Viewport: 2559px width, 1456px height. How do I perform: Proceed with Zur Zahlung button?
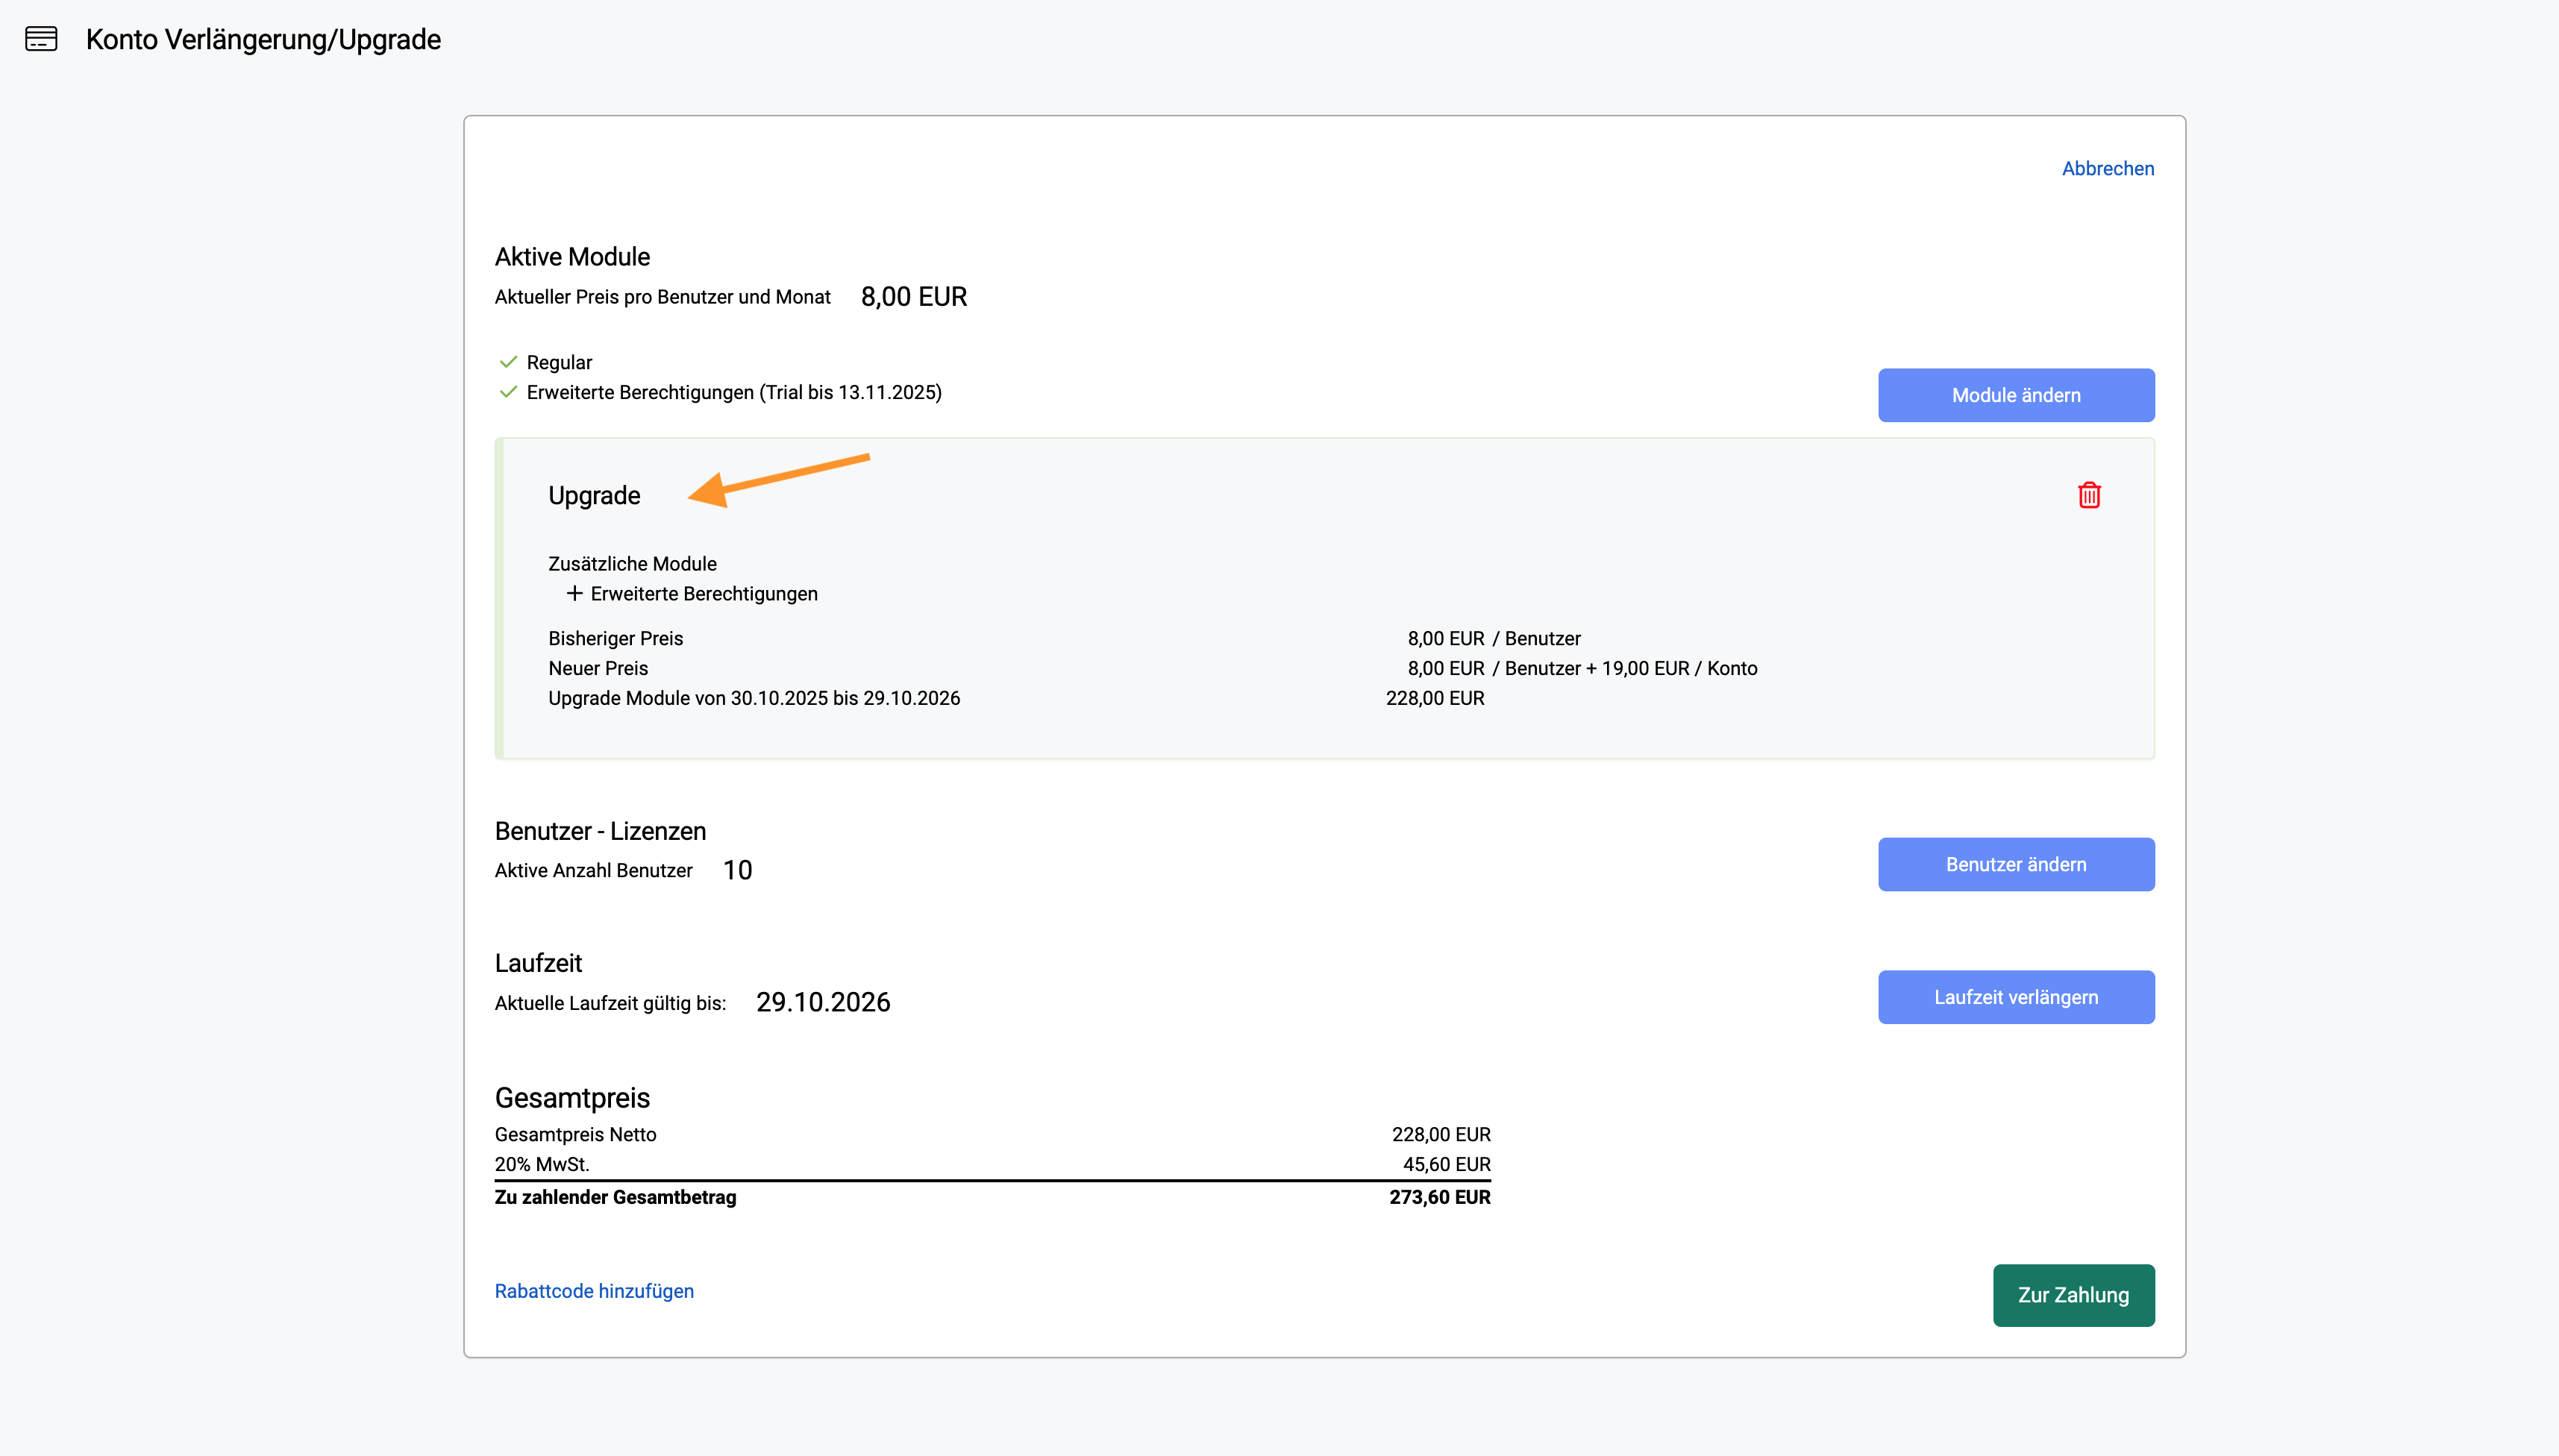(x=2073, y=1295)
